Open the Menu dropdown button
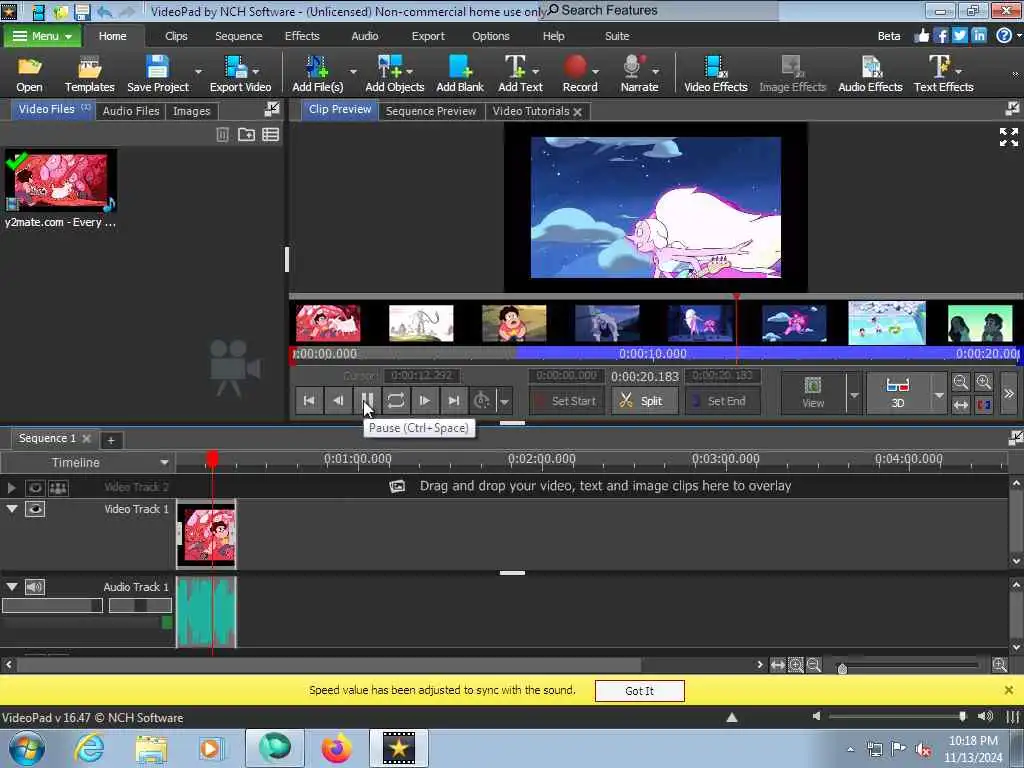Image resolution: width=1024 pixels, height=768 pixels. coord(42,36)
